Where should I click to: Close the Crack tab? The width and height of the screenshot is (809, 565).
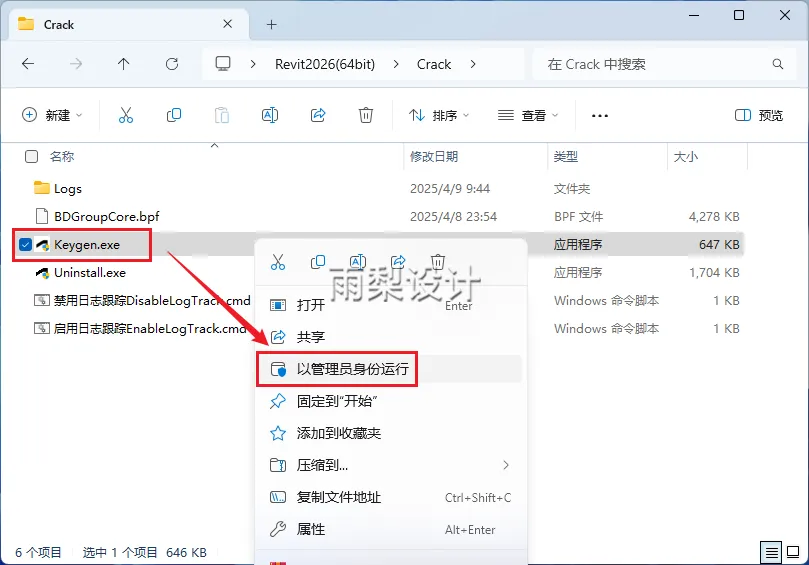tap(228, 24)
